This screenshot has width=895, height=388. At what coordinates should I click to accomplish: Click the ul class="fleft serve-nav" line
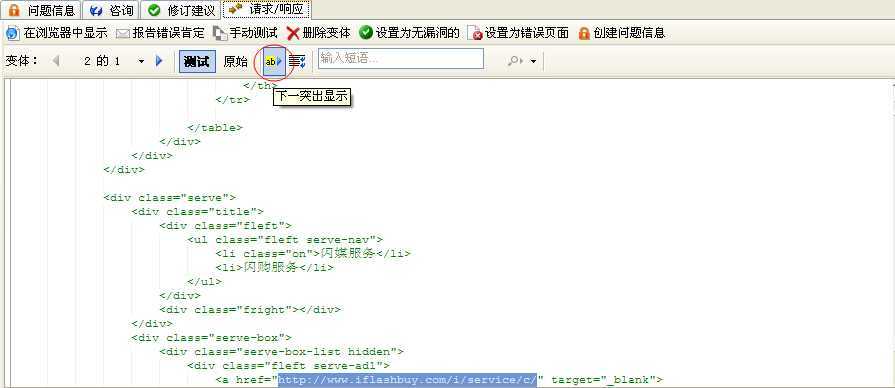click(285, 240)
